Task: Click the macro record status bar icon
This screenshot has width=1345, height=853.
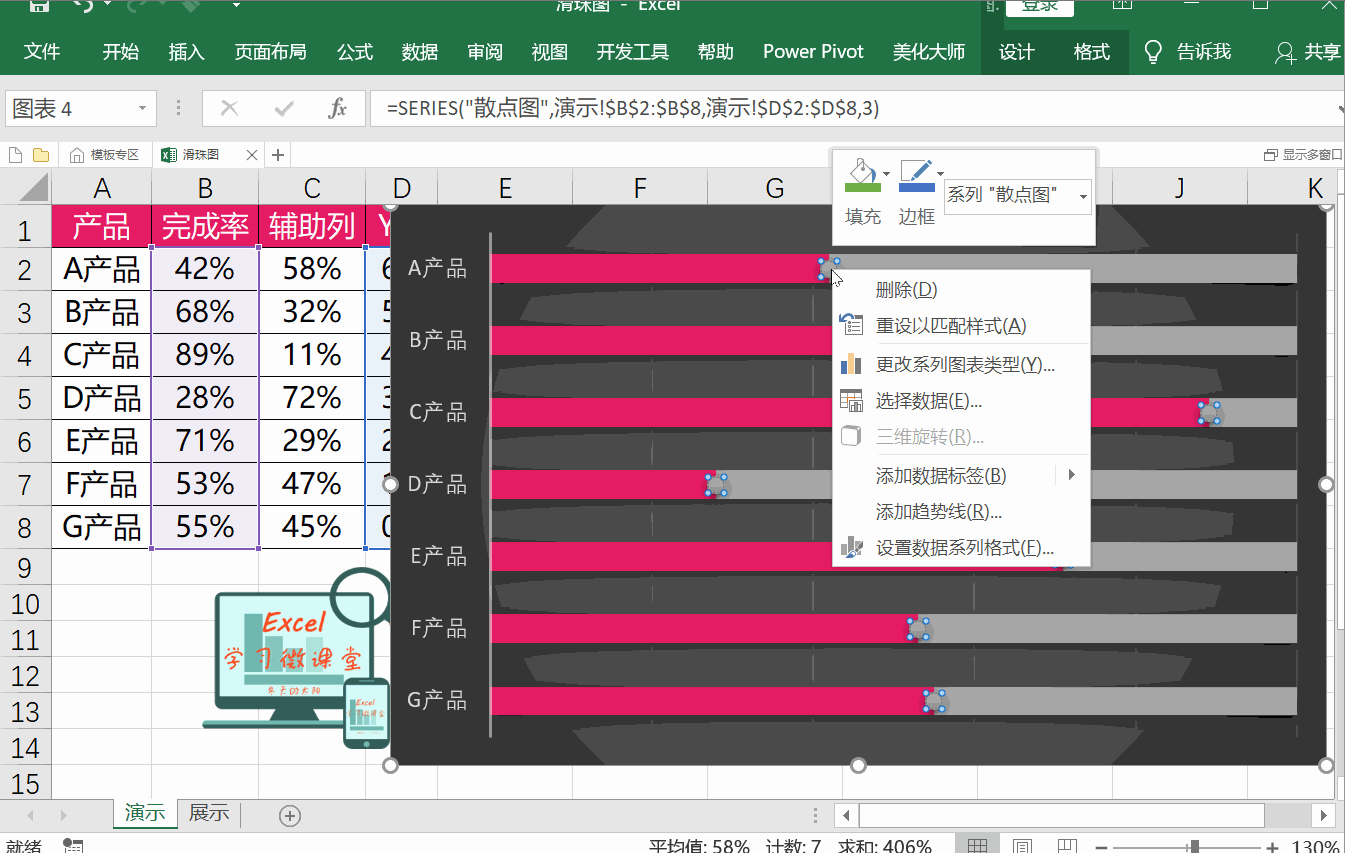Action: pos(73,846)
